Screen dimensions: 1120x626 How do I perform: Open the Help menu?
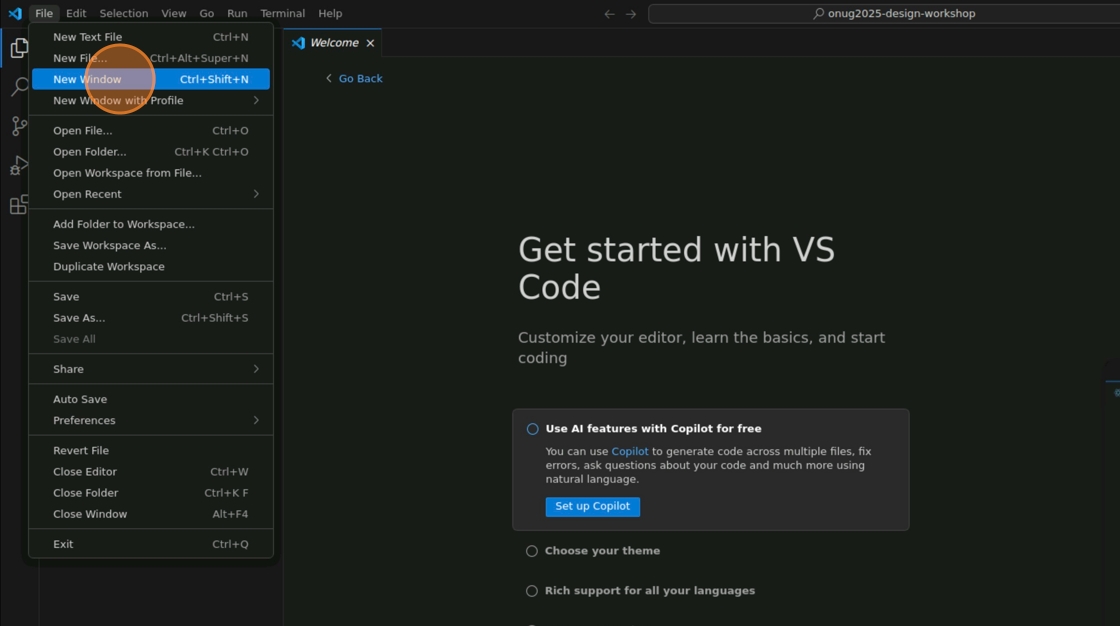330,14
